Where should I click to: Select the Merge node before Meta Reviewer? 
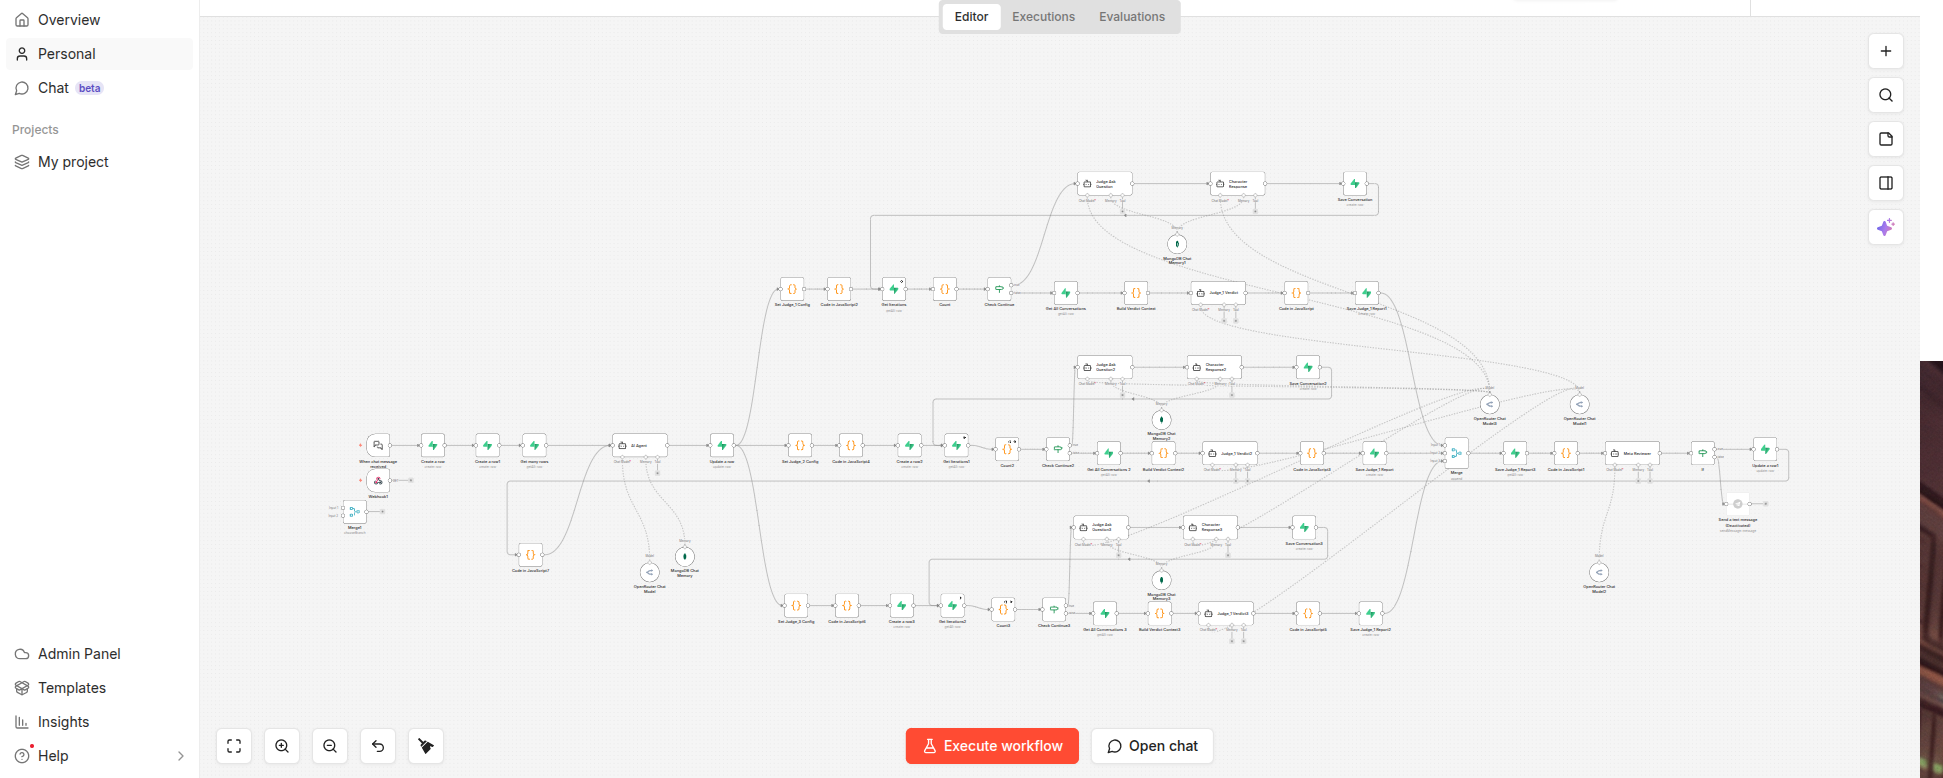pyautogui.click(x=1457, y=453)
